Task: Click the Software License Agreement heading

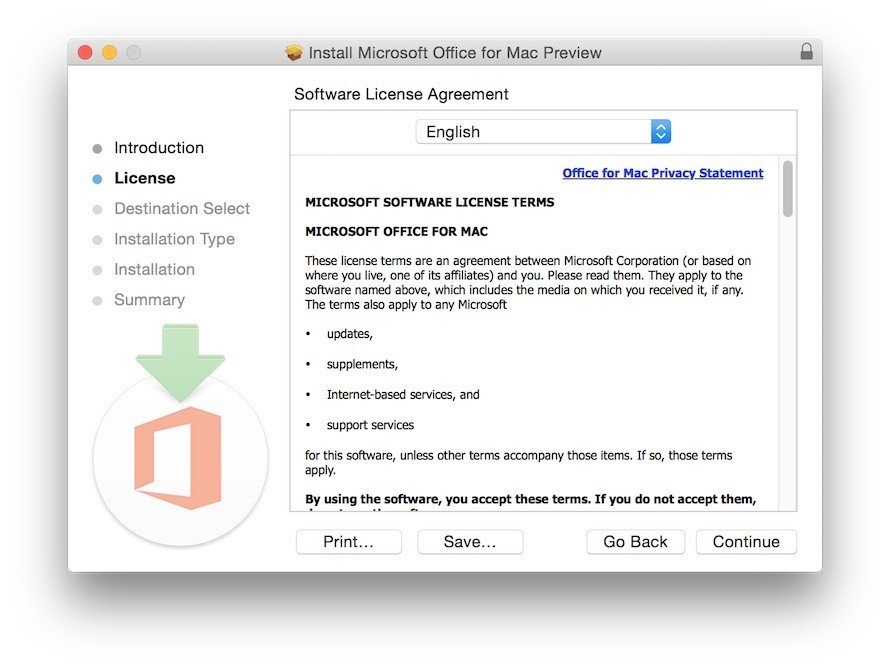Action: (401, 94)
